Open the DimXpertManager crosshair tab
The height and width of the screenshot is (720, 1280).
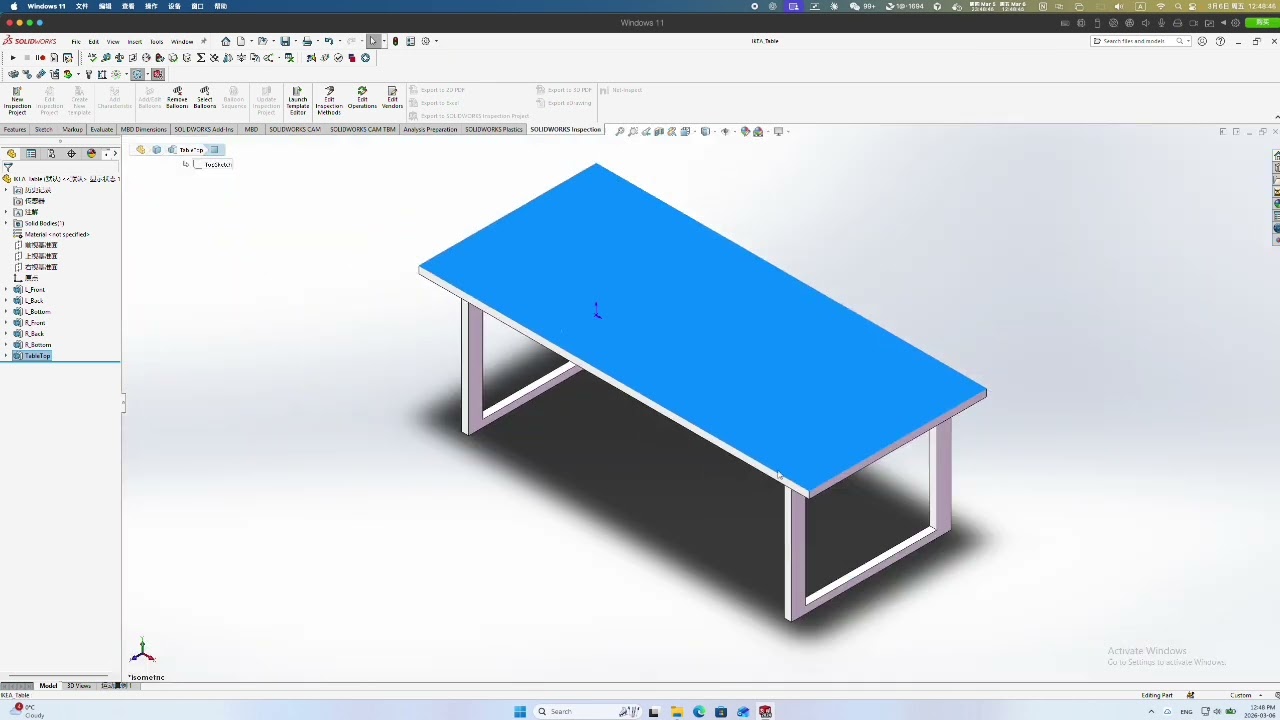(x=71, y=154)
